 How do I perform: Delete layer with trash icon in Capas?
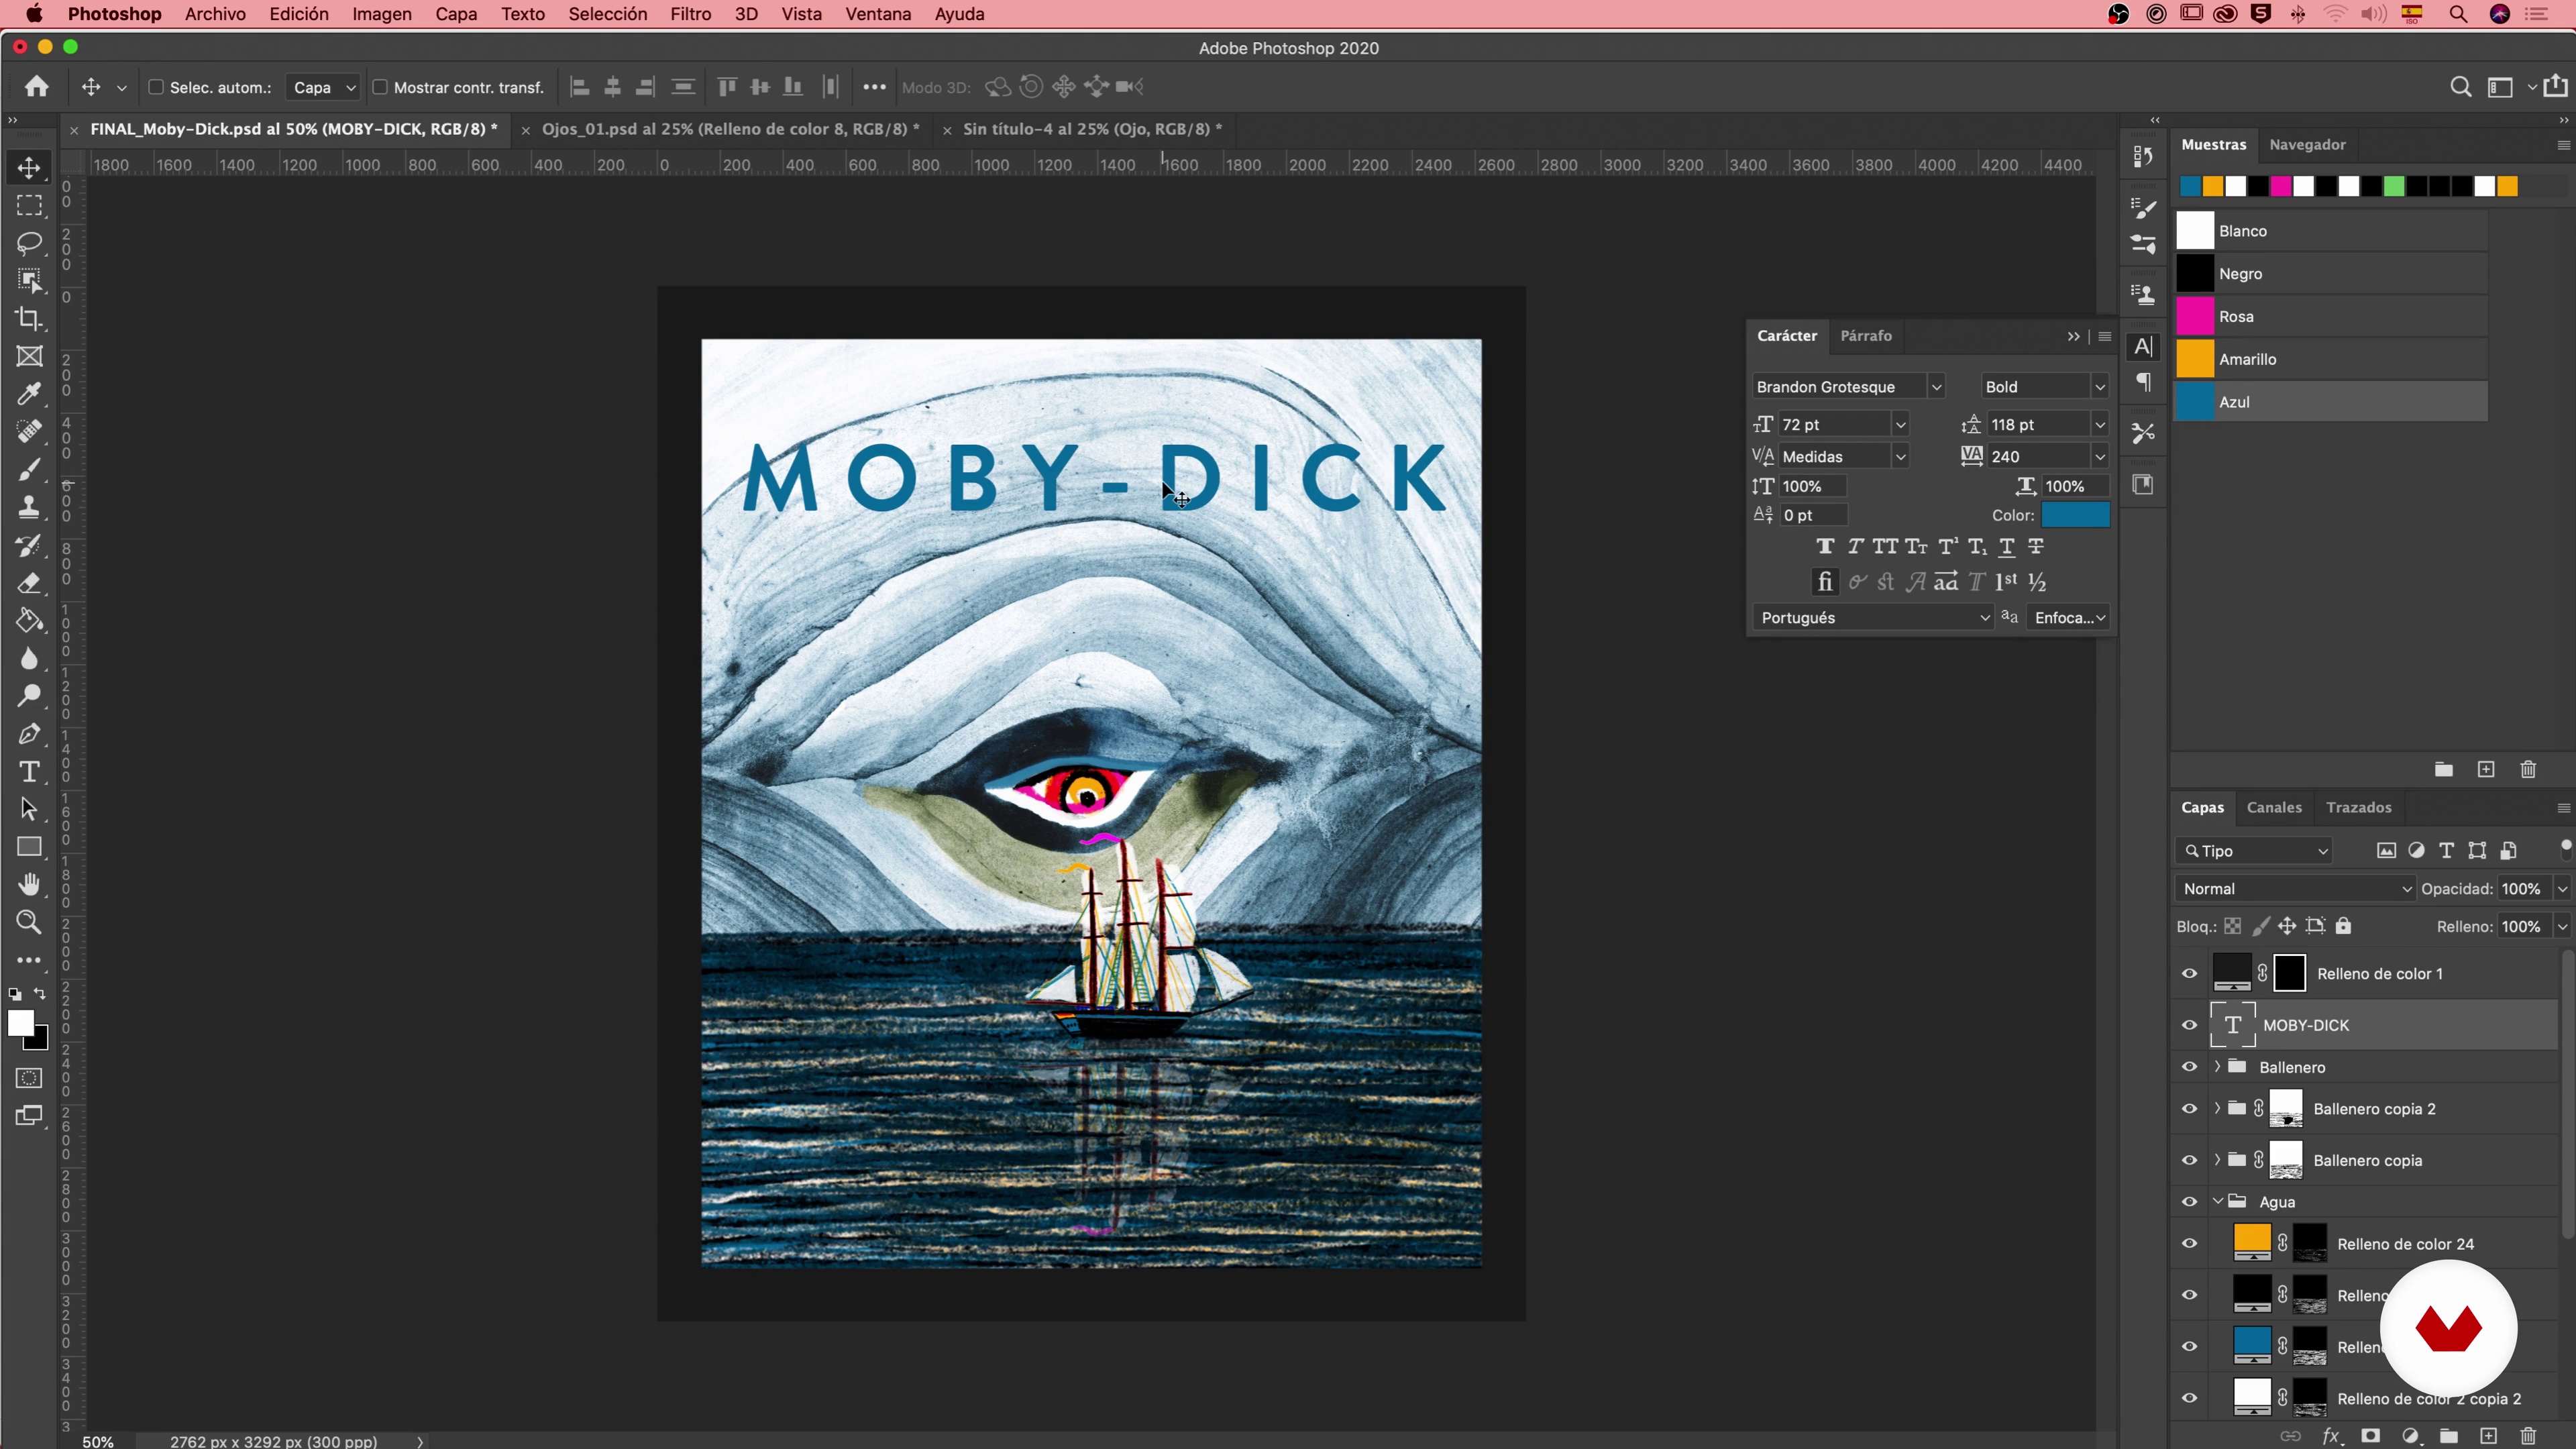click(2528, 1436)
